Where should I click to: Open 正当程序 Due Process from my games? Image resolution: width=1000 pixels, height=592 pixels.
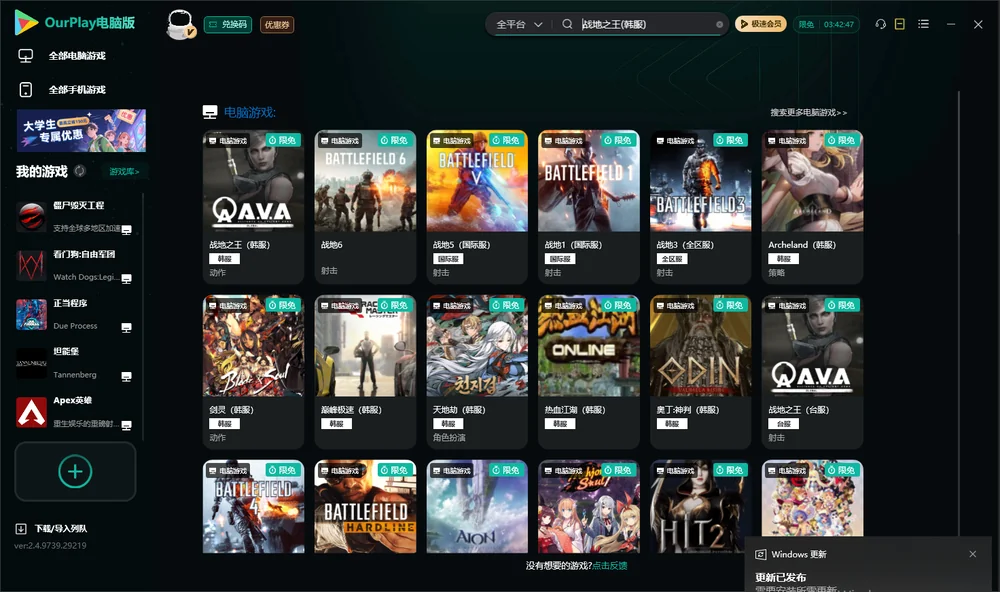pos(74,314)
